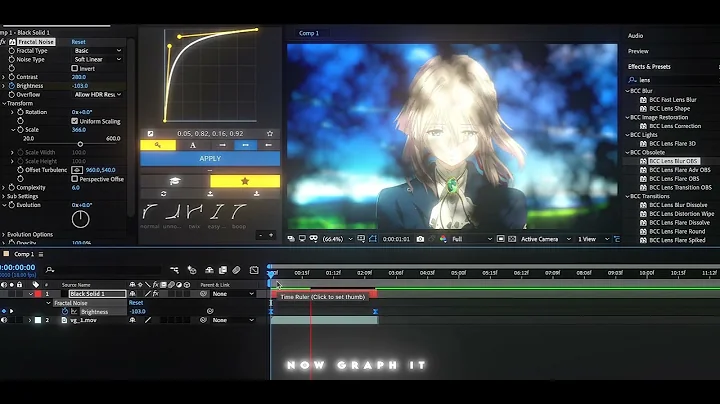Choose the 'twix' curve preset
Screen dimensions: 720x404
pyautogui.click(x=194, y=215)
